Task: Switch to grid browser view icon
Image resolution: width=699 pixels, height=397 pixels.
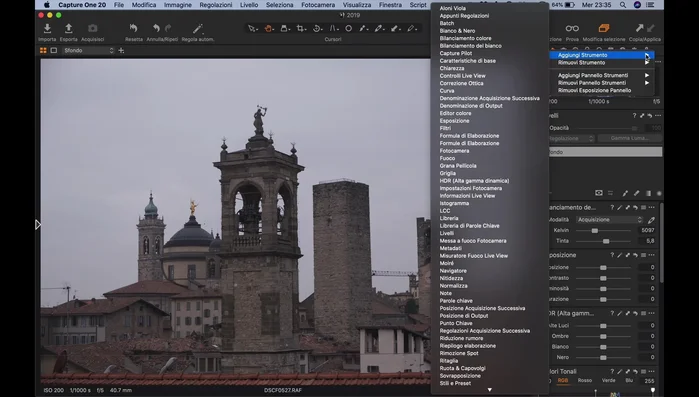Action: coord(43,50)
